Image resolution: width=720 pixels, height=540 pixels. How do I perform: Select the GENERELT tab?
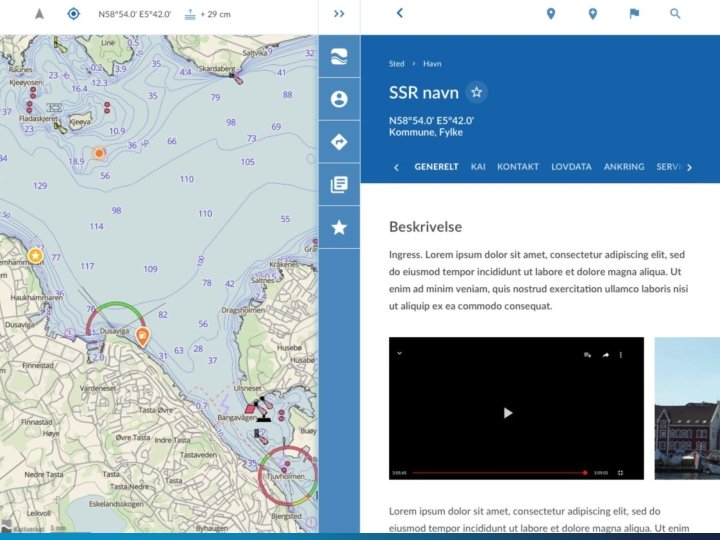tap(436, 167)
